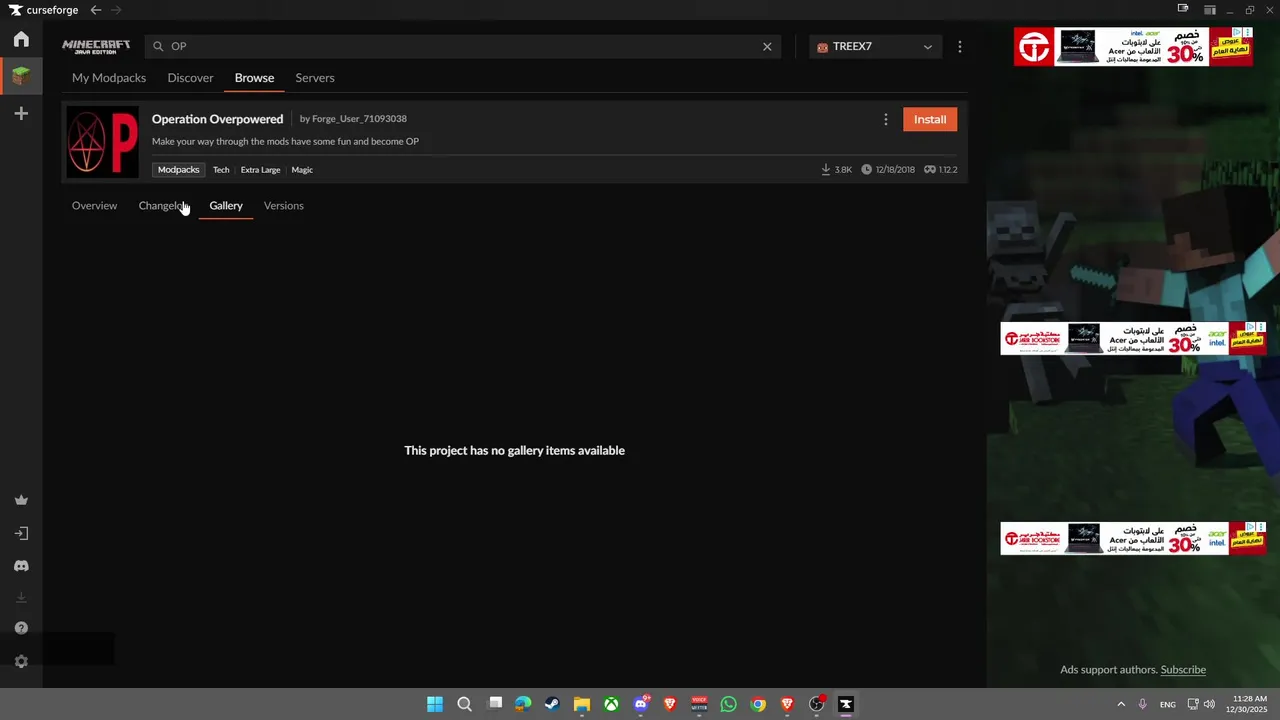
Task: Open WhatsApp from the taskbar
Action: coord(728,704)
